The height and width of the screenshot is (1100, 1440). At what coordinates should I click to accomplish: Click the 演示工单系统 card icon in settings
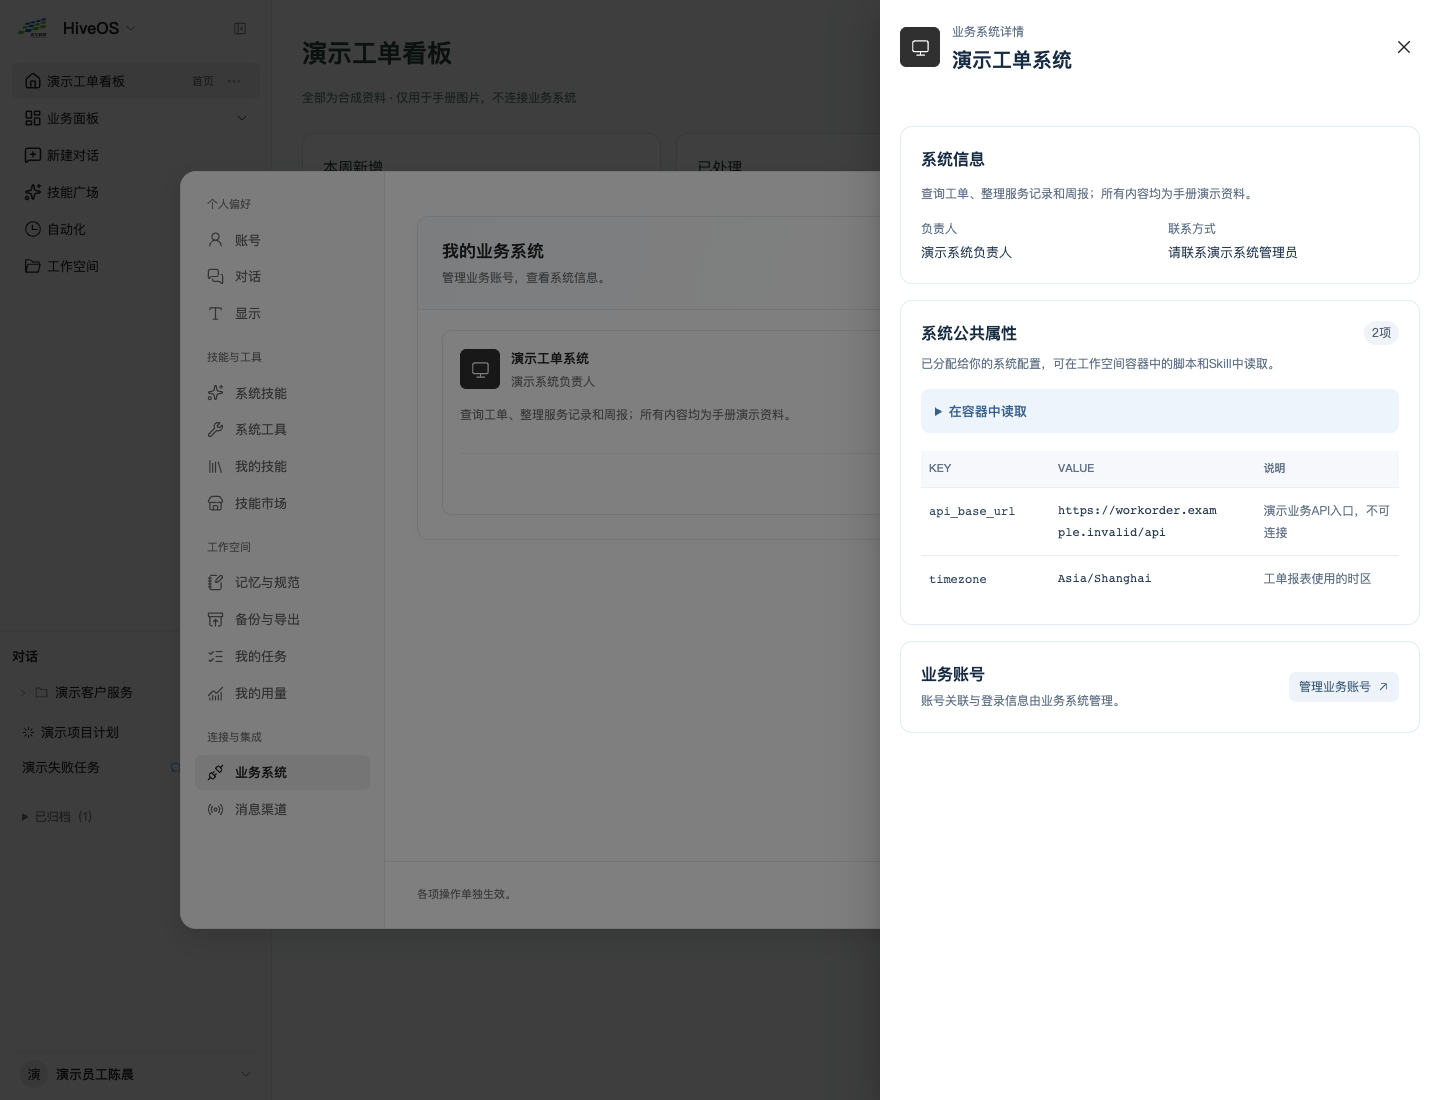480,369
